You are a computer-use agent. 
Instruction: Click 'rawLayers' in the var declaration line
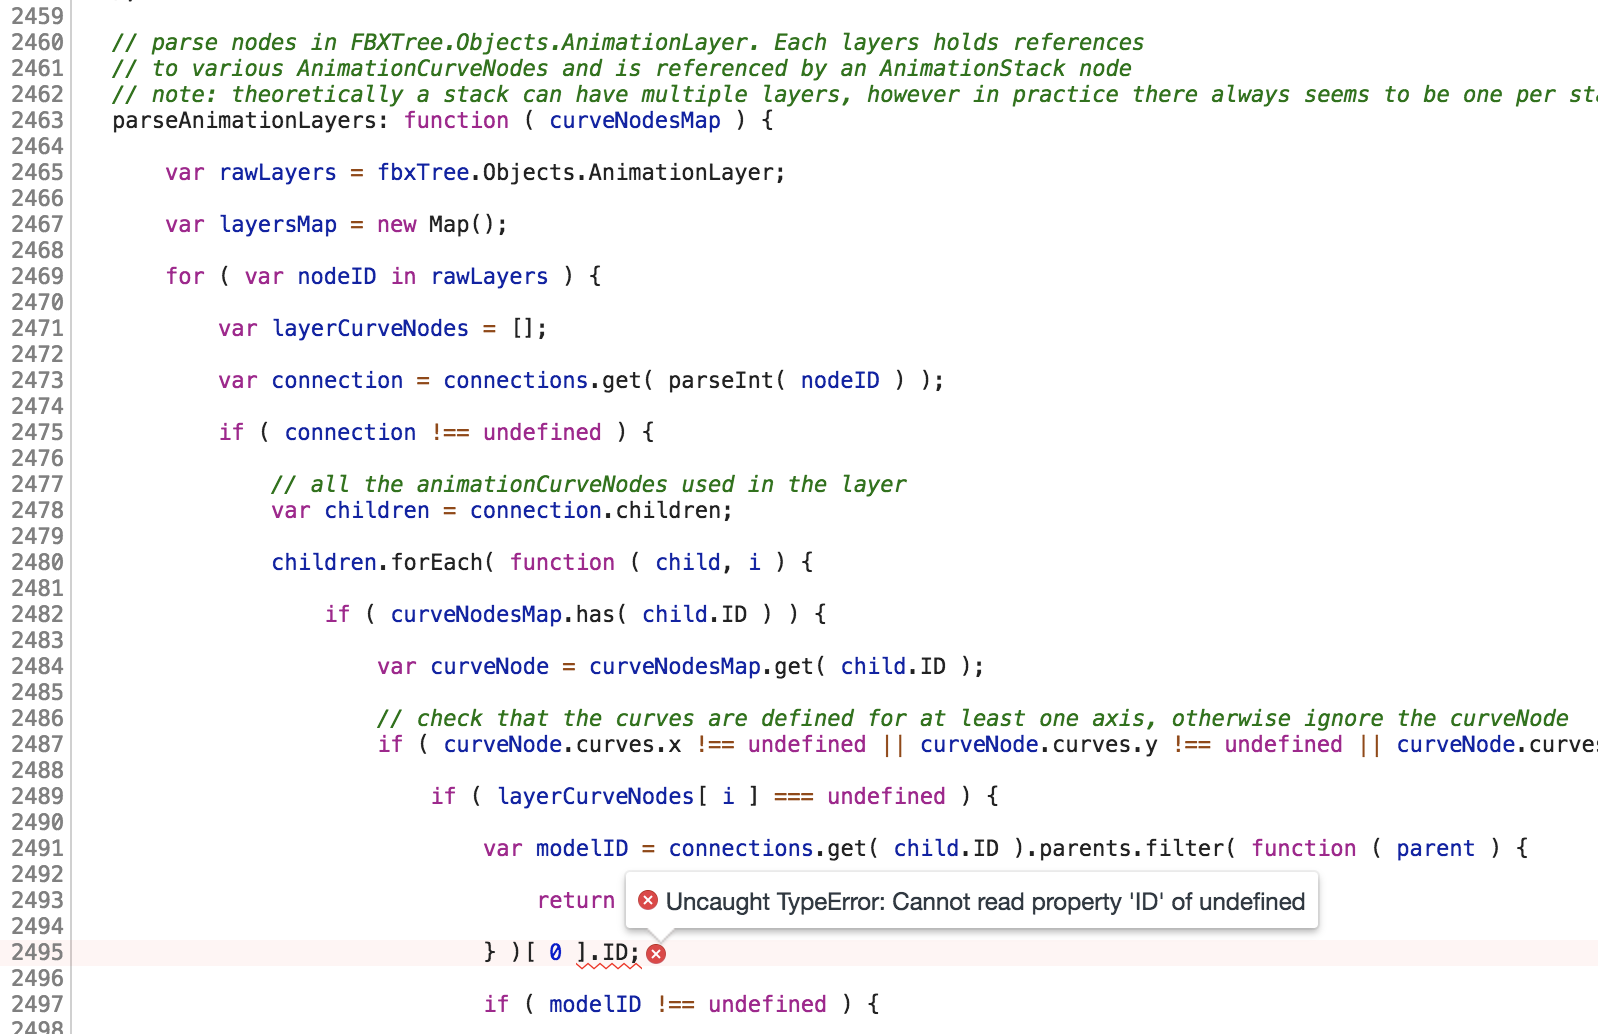(x=278, y=172)
